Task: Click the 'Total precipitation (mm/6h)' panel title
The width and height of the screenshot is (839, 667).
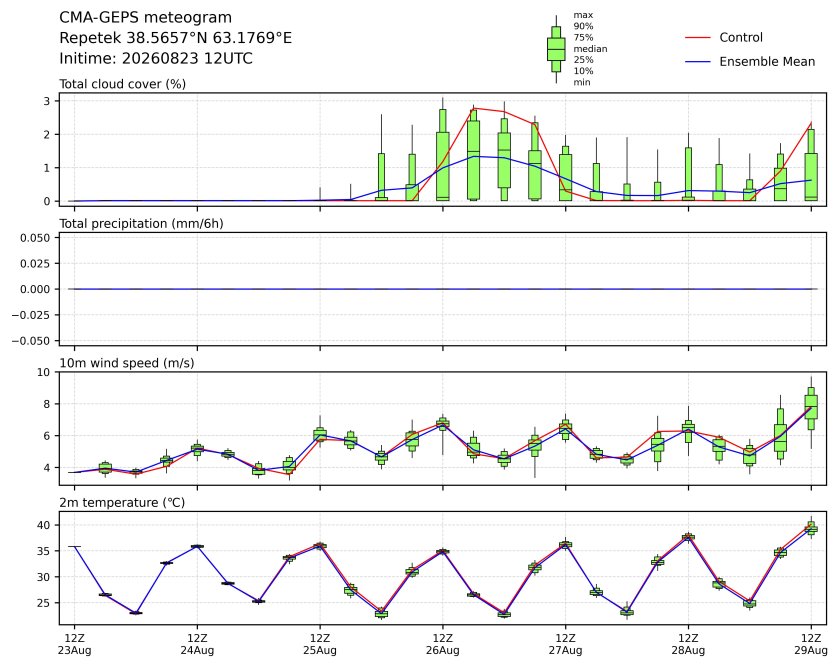Action: click(141, 224)
